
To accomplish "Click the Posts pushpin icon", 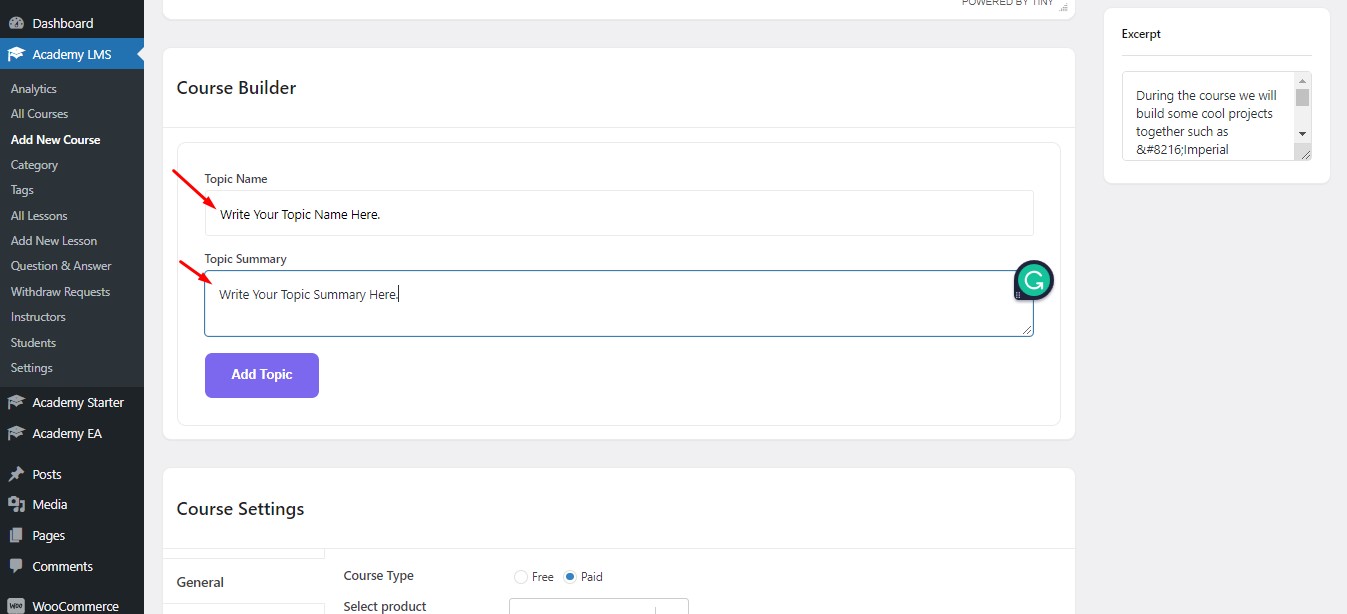I will tap(15, 474).
